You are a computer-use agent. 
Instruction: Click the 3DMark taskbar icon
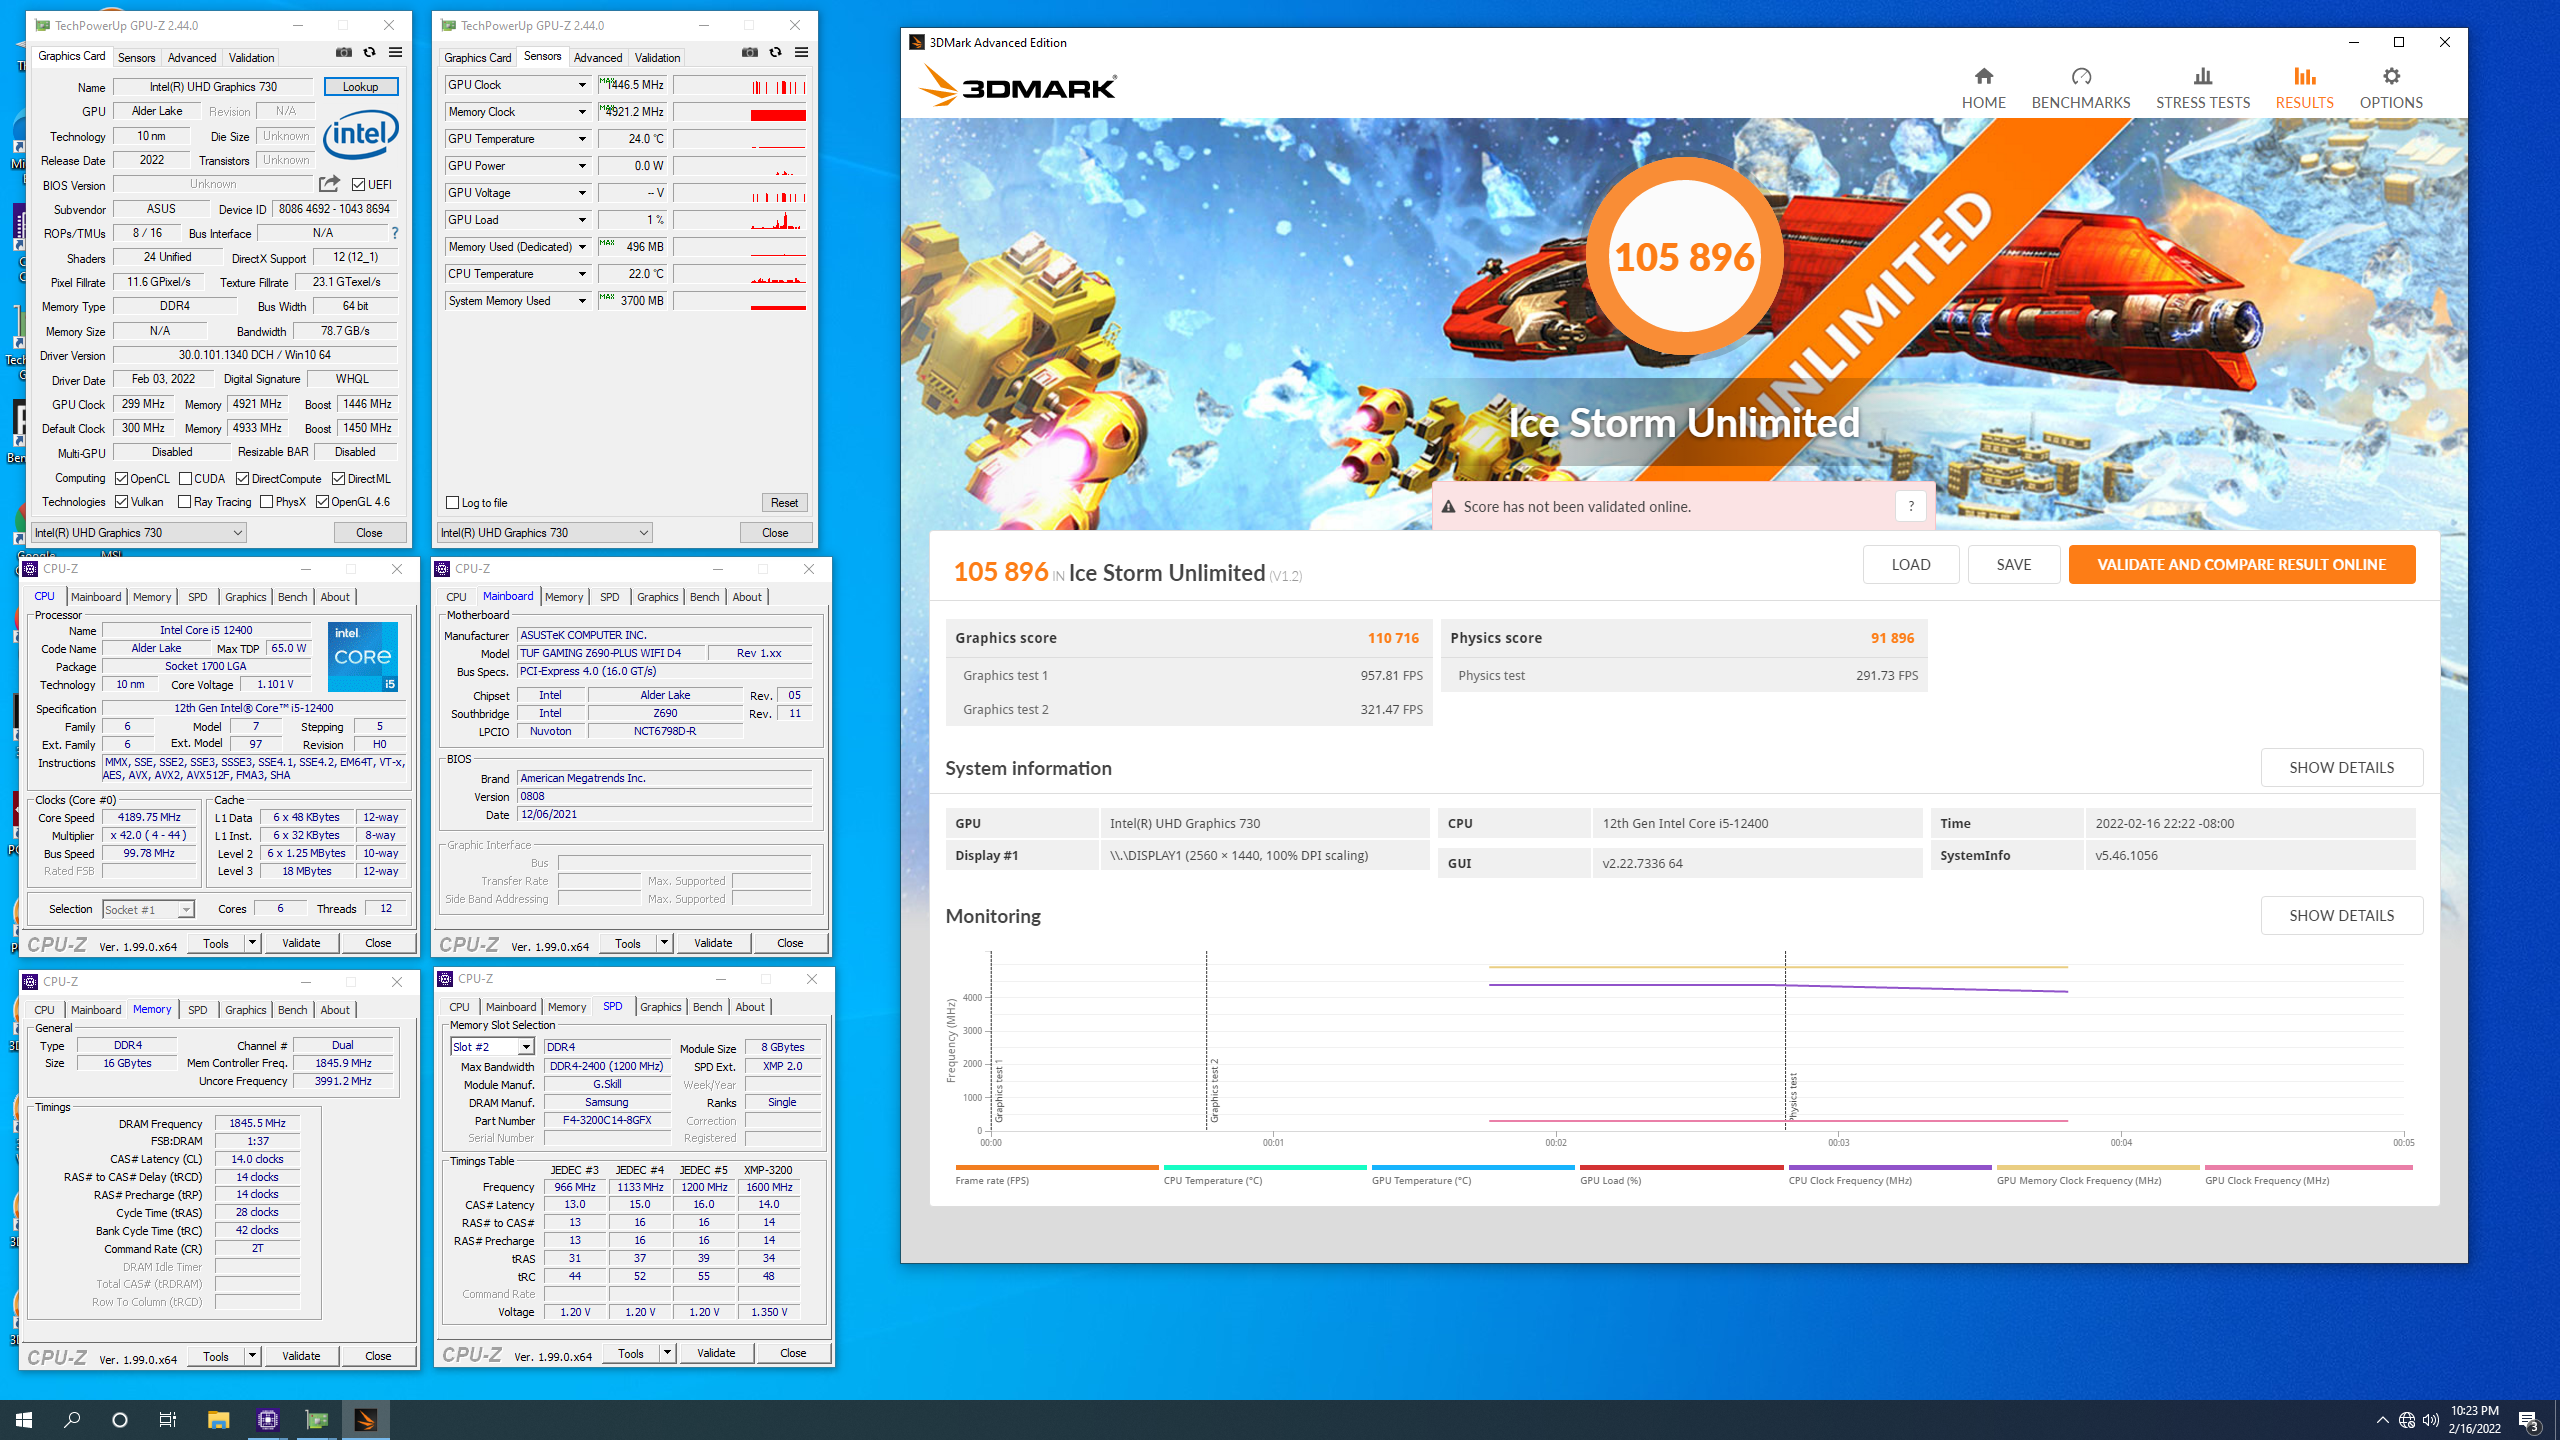[365, 1419]
